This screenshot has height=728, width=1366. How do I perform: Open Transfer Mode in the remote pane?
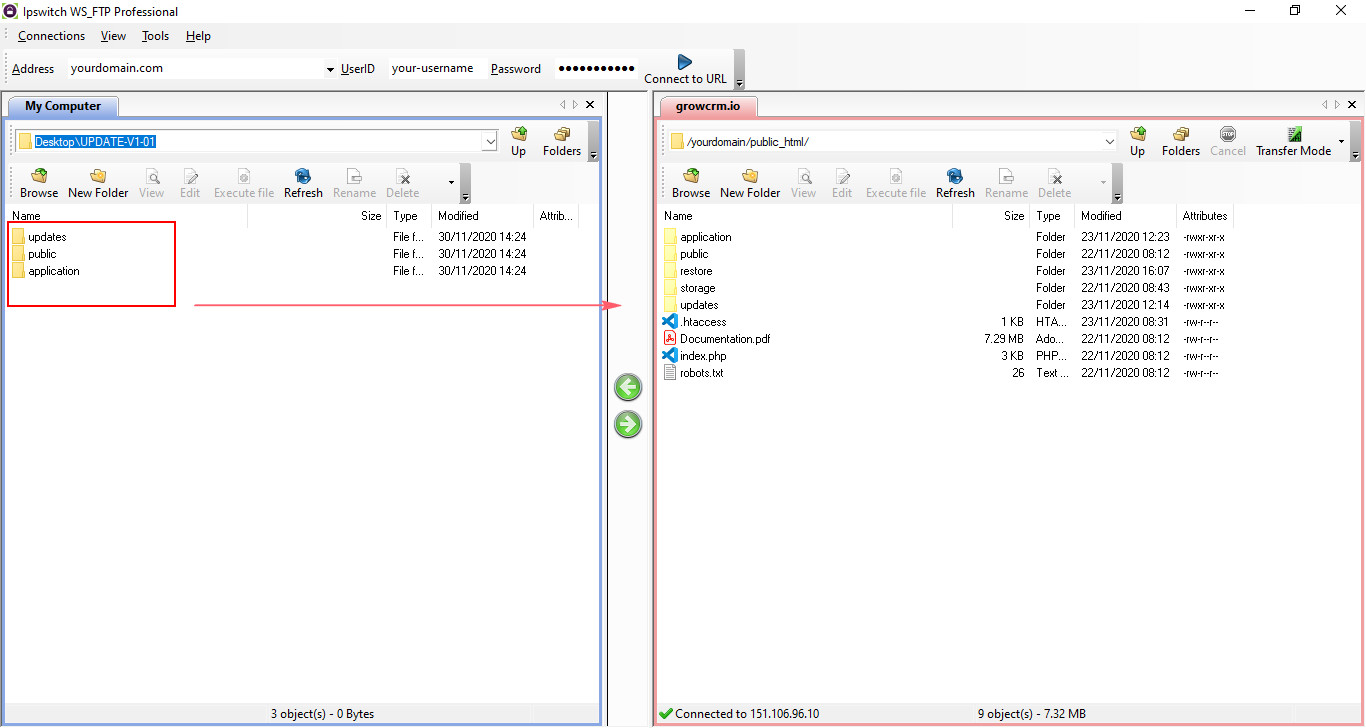point(1294,141)
